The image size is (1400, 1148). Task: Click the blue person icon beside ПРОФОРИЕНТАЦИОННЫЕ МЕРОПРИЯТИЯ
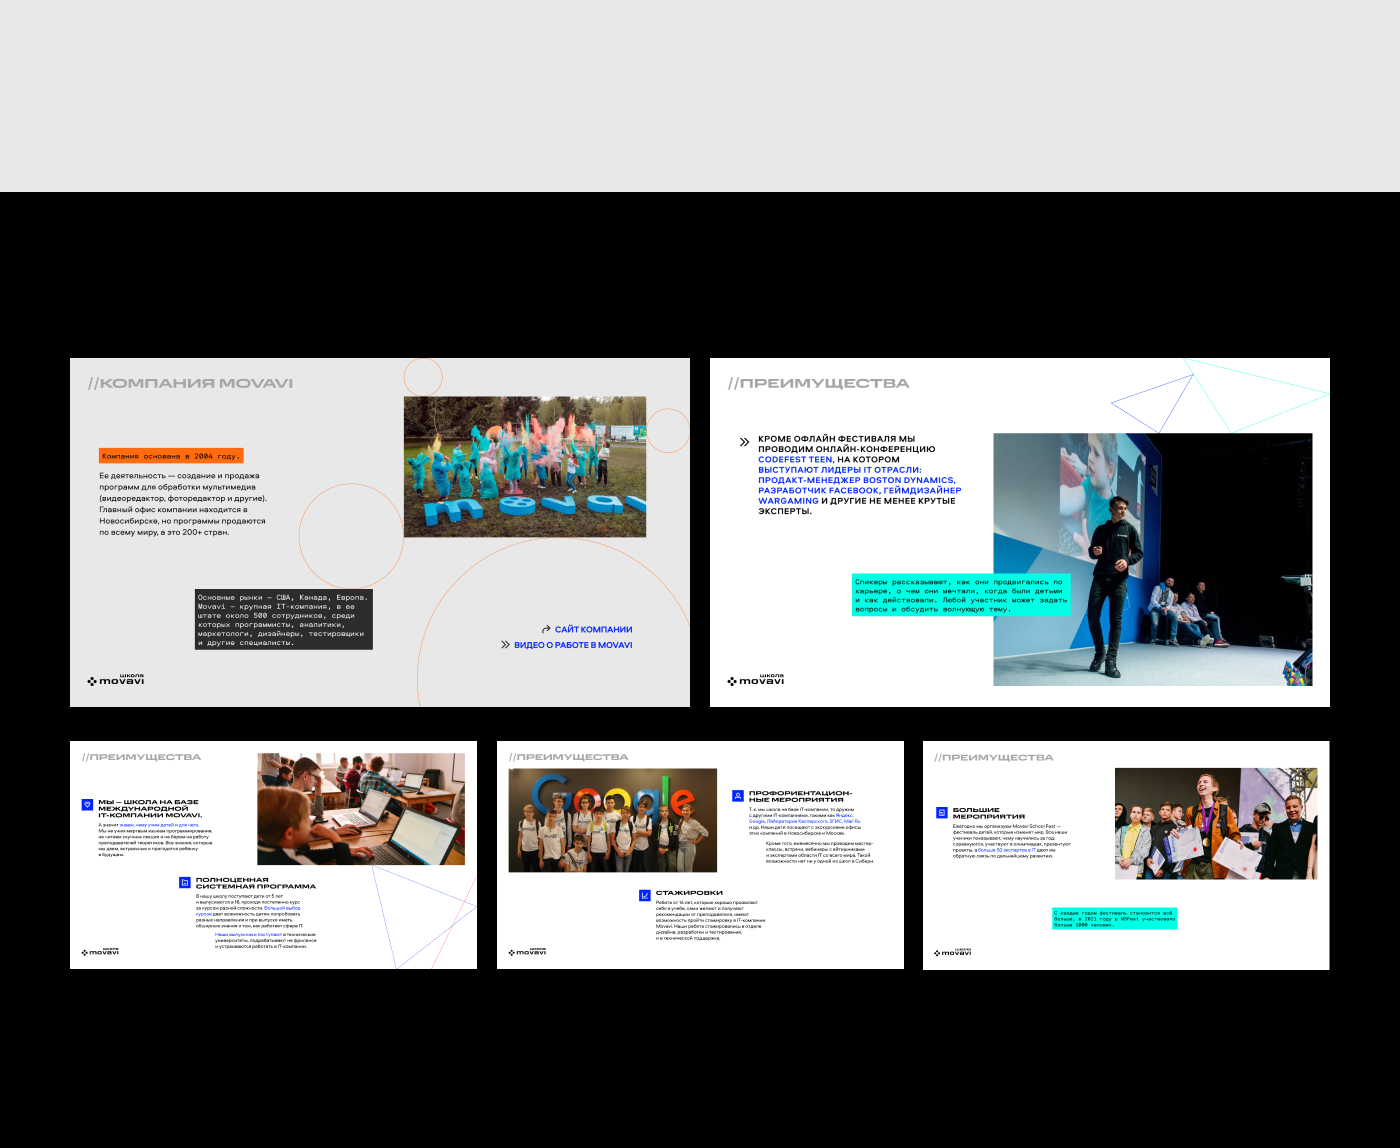(738, 796)
